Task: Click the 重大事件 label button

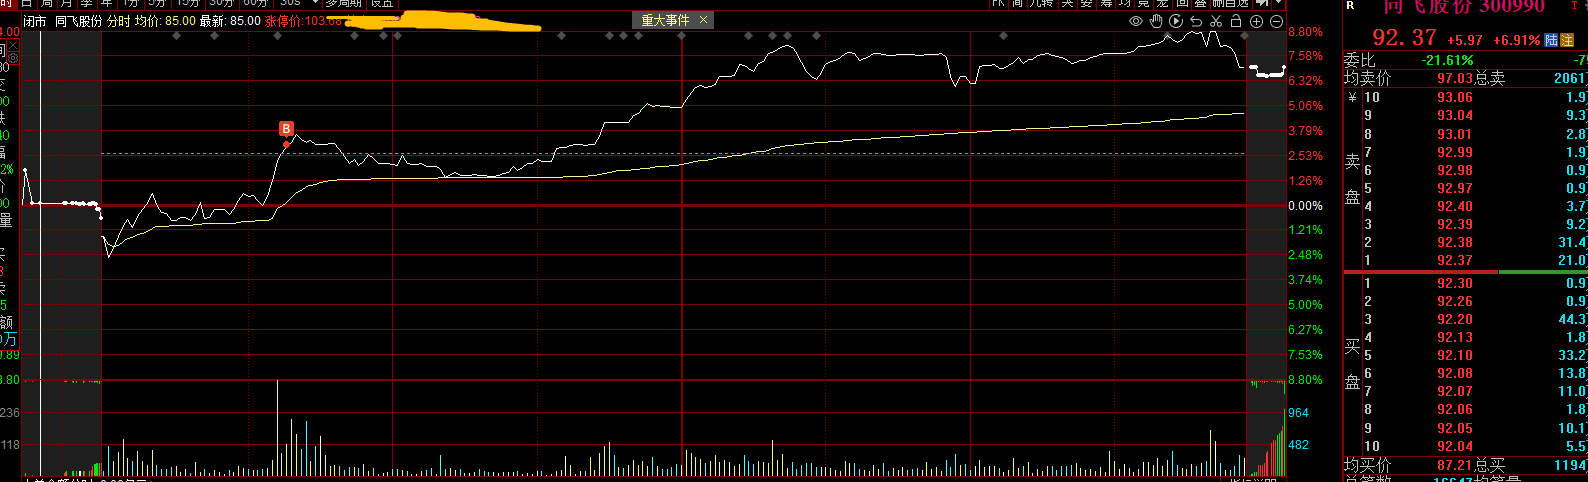Action: 665,20
